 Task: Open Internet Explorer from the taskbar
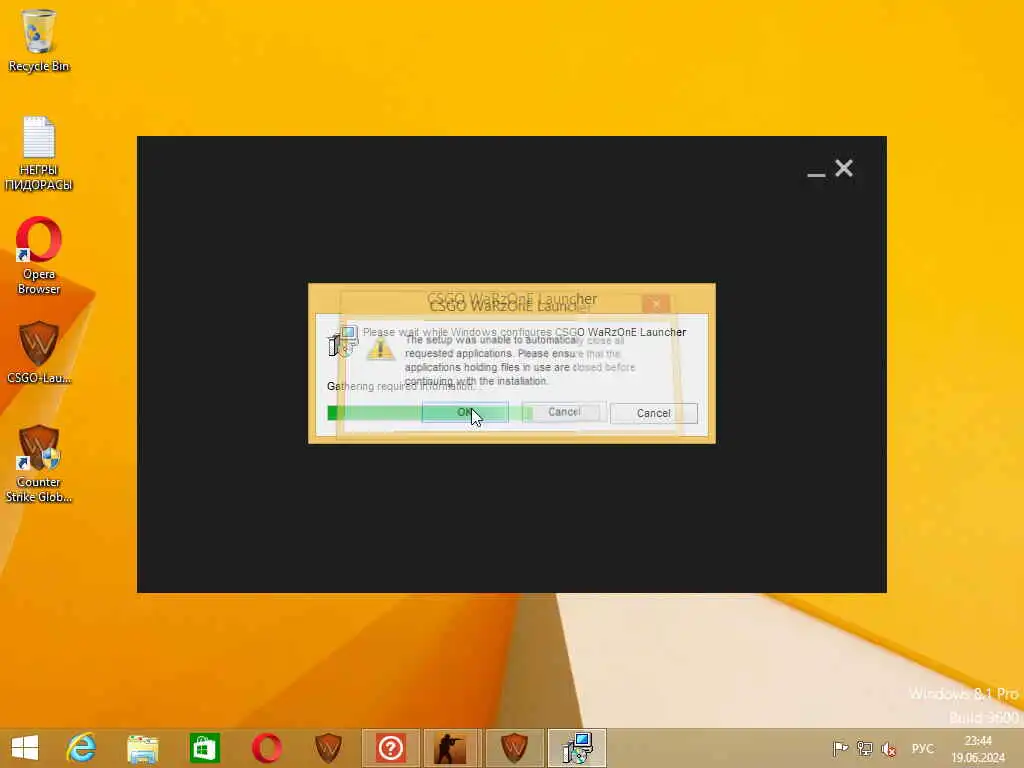[82, 748]
